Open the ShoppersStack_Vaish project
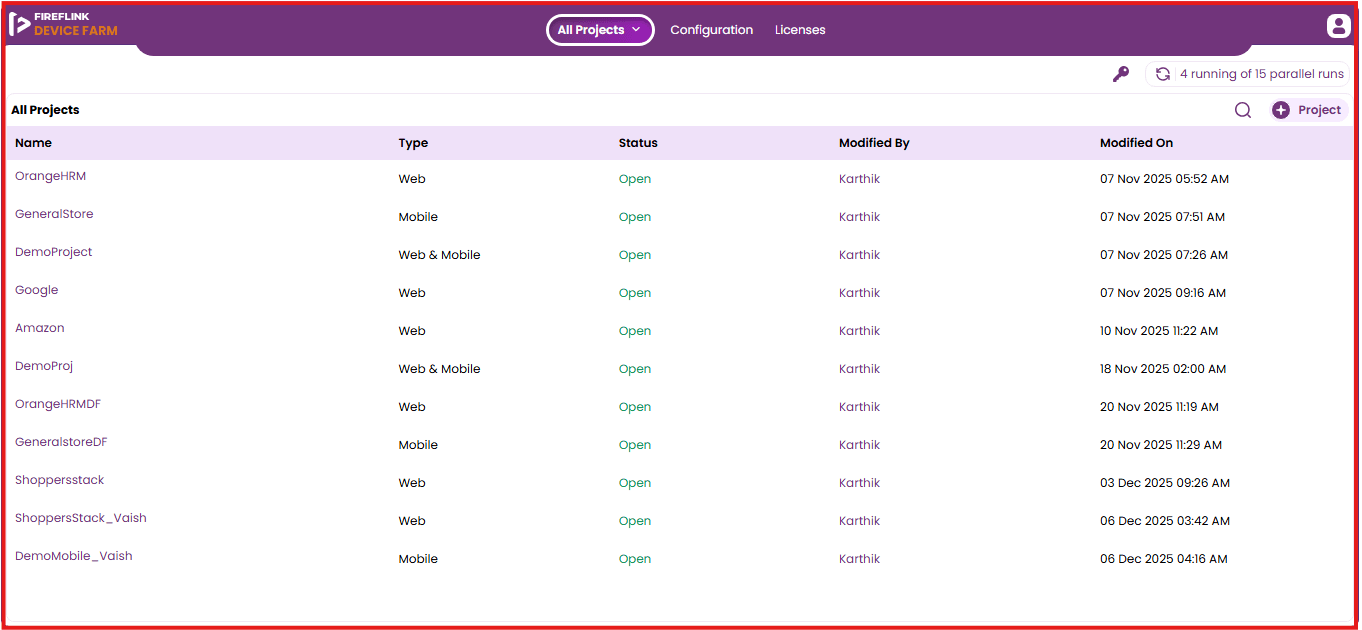This screenshot has width=1362, height=630. 81,518
